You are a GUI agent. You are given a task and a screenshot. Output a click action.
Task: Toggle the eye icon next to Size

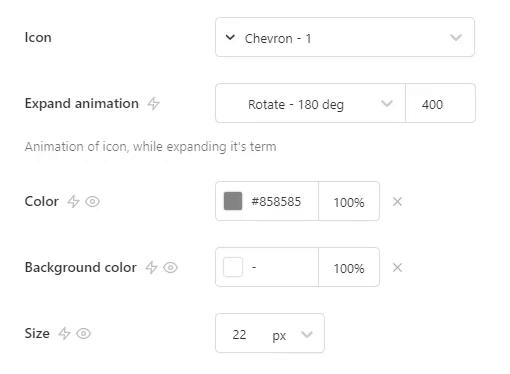click(x=83, y=333)
